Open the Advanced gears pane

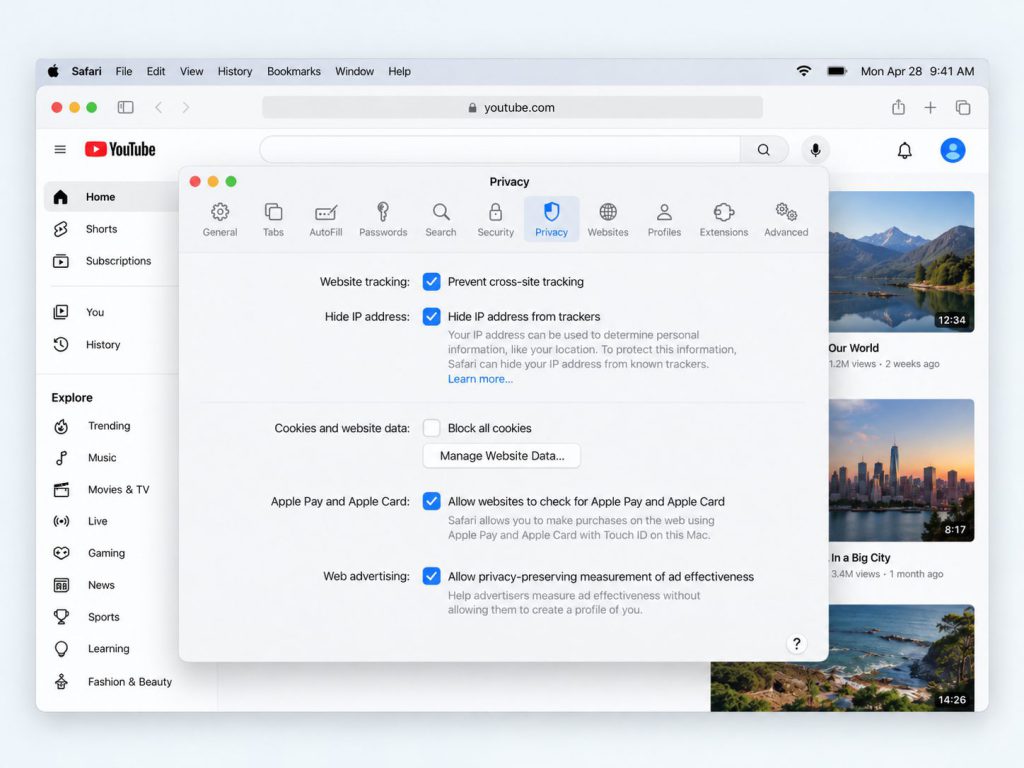(786, 219)
